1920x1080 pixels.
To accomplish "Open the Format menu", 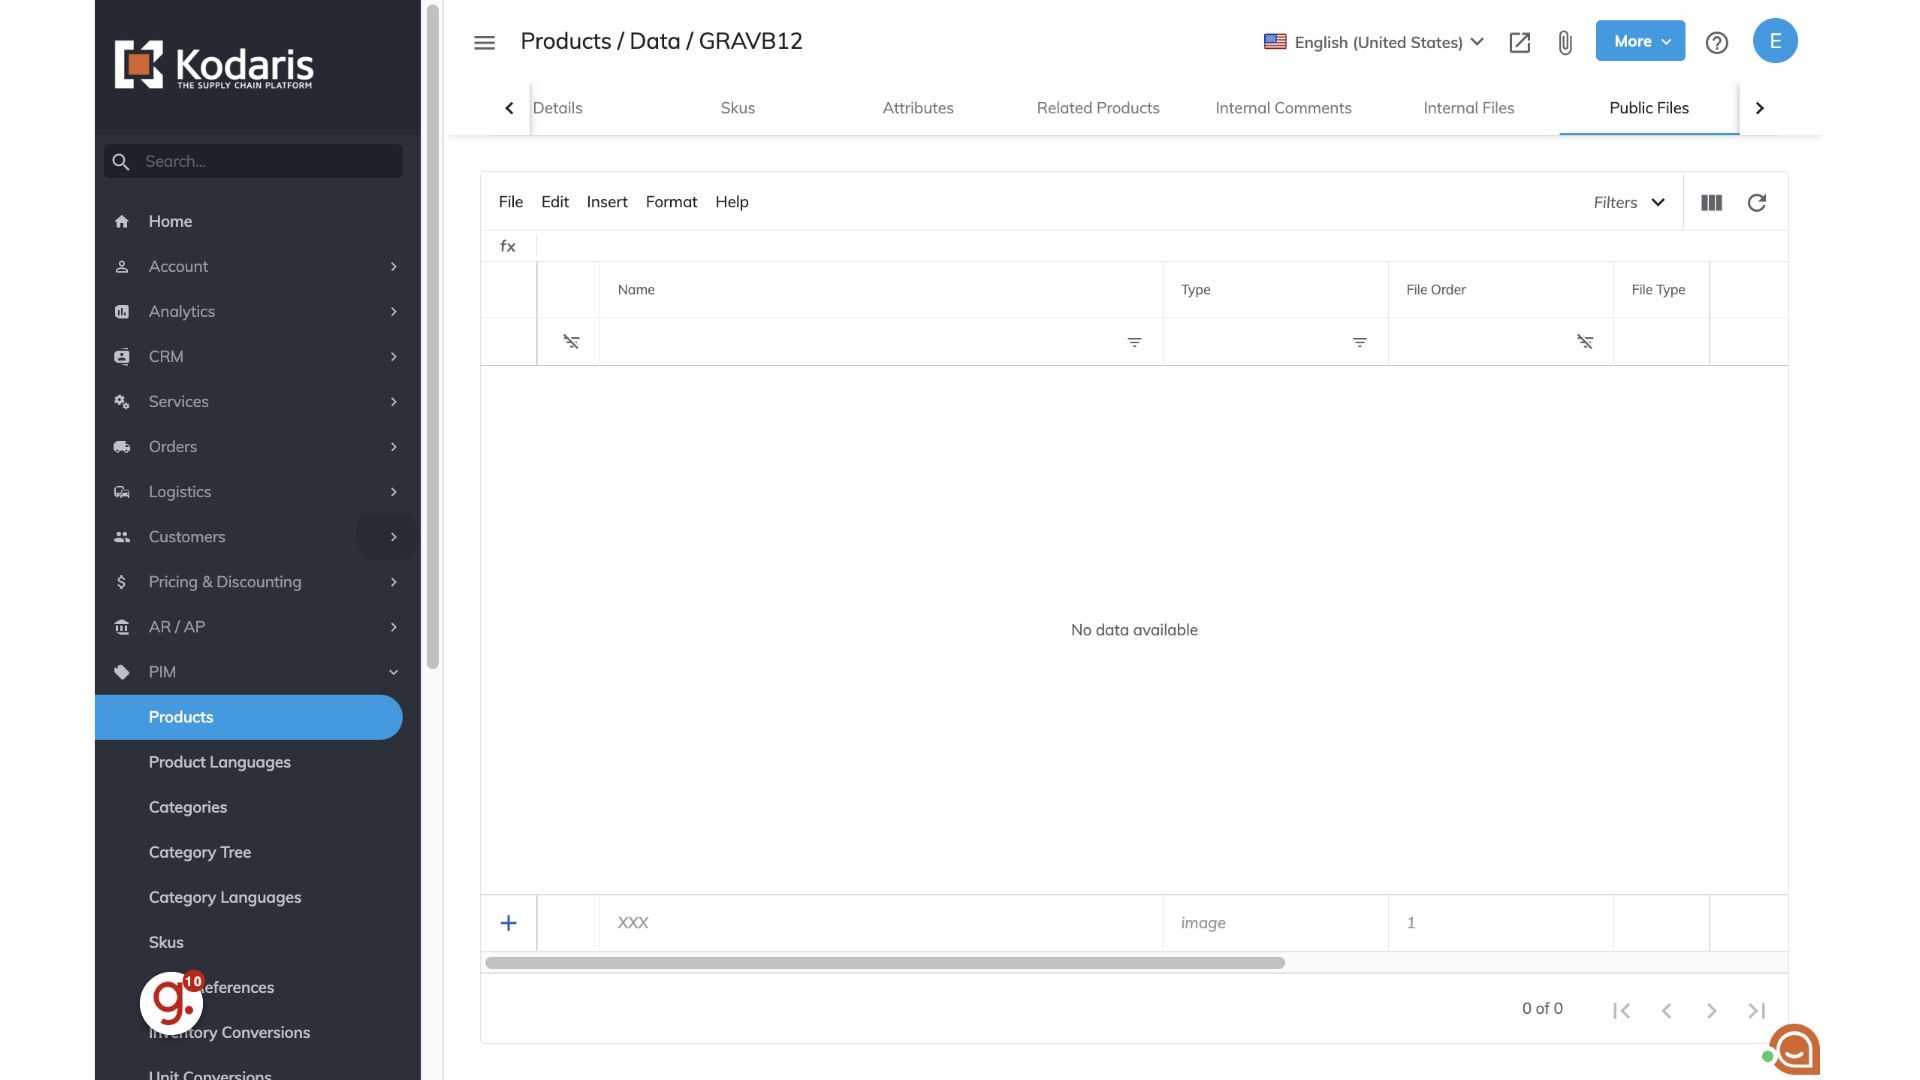I will (671, 202).
